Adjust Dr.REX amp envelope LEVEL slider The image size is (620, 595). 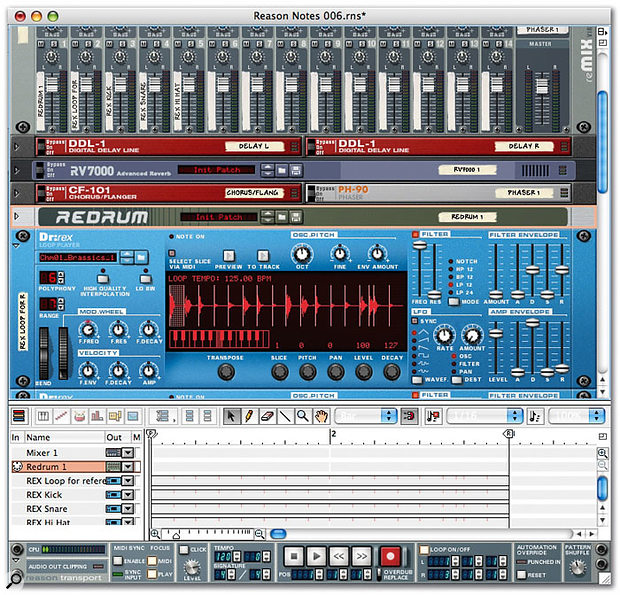pos(496,334)
